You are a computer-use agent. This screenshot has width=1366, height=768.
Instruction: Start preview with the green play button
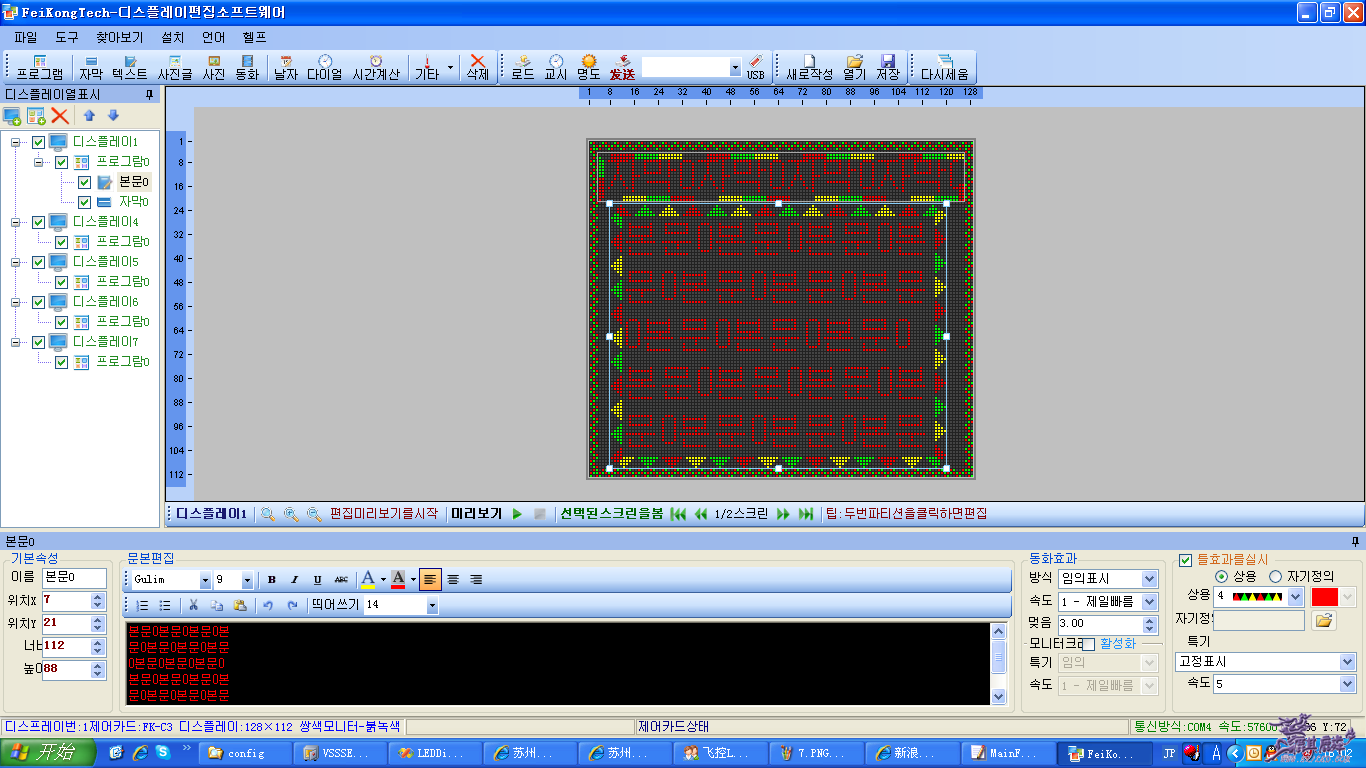click(517, 514)
